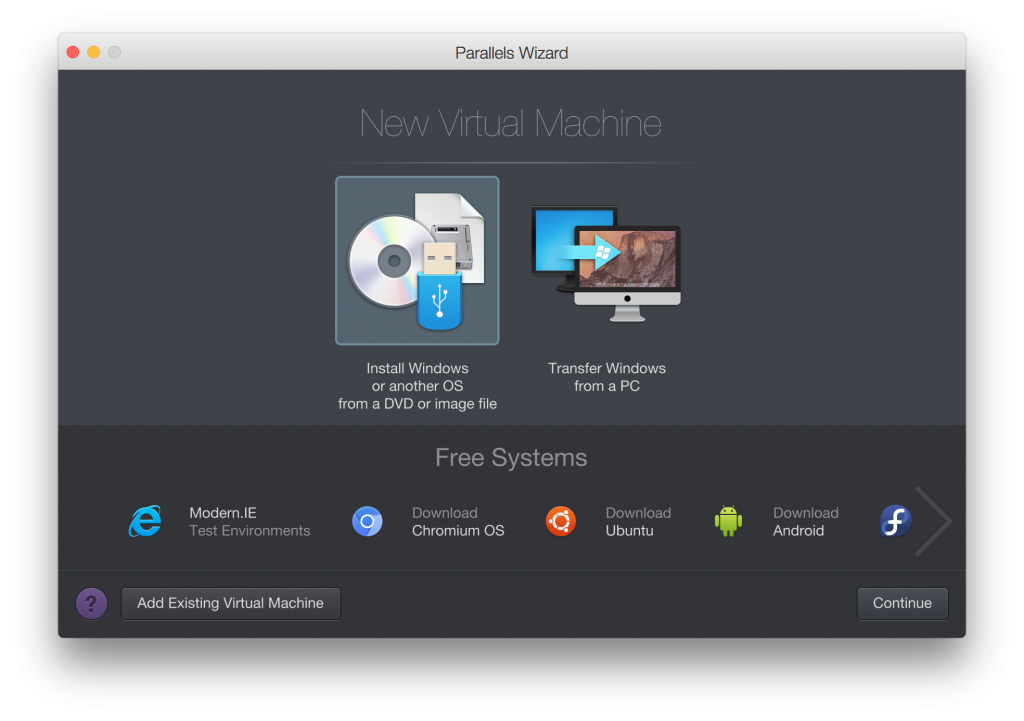
Task: Select the Android robot icon
Action: (728, 521)
